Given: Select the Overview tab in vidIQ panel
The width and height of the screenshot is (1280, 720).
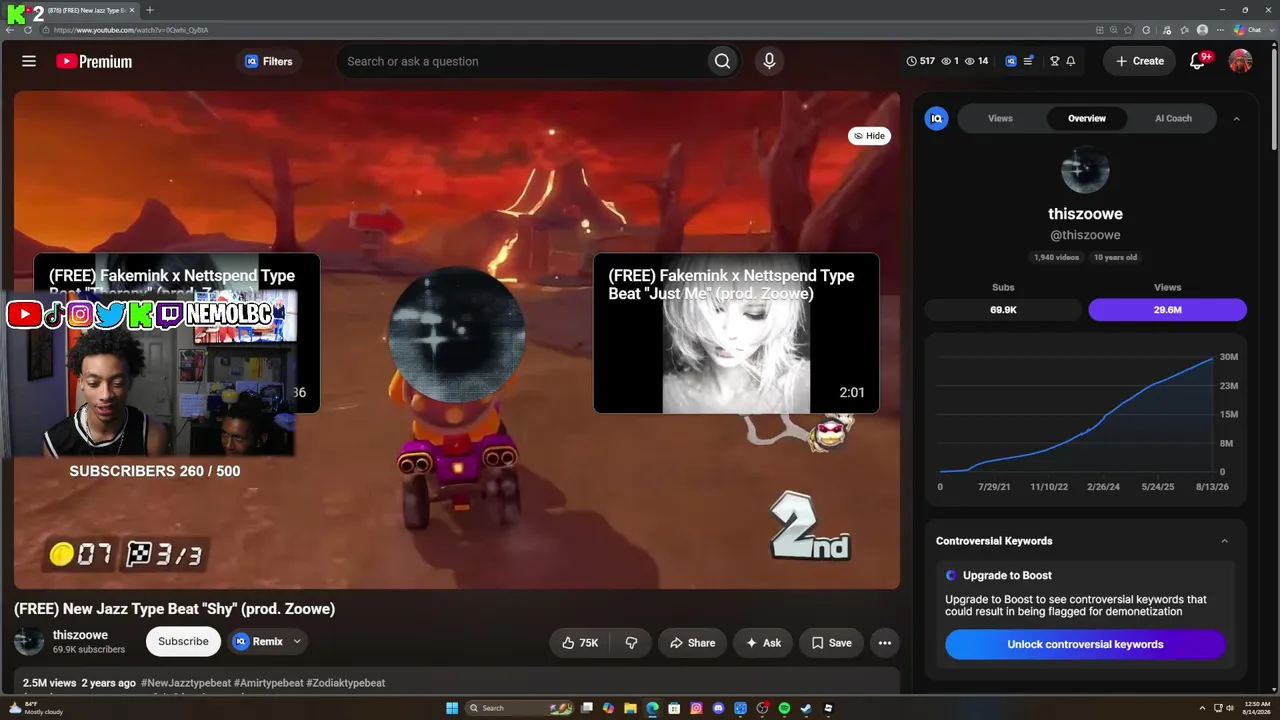Looking at the screenshot, I should pos(1087,118).
